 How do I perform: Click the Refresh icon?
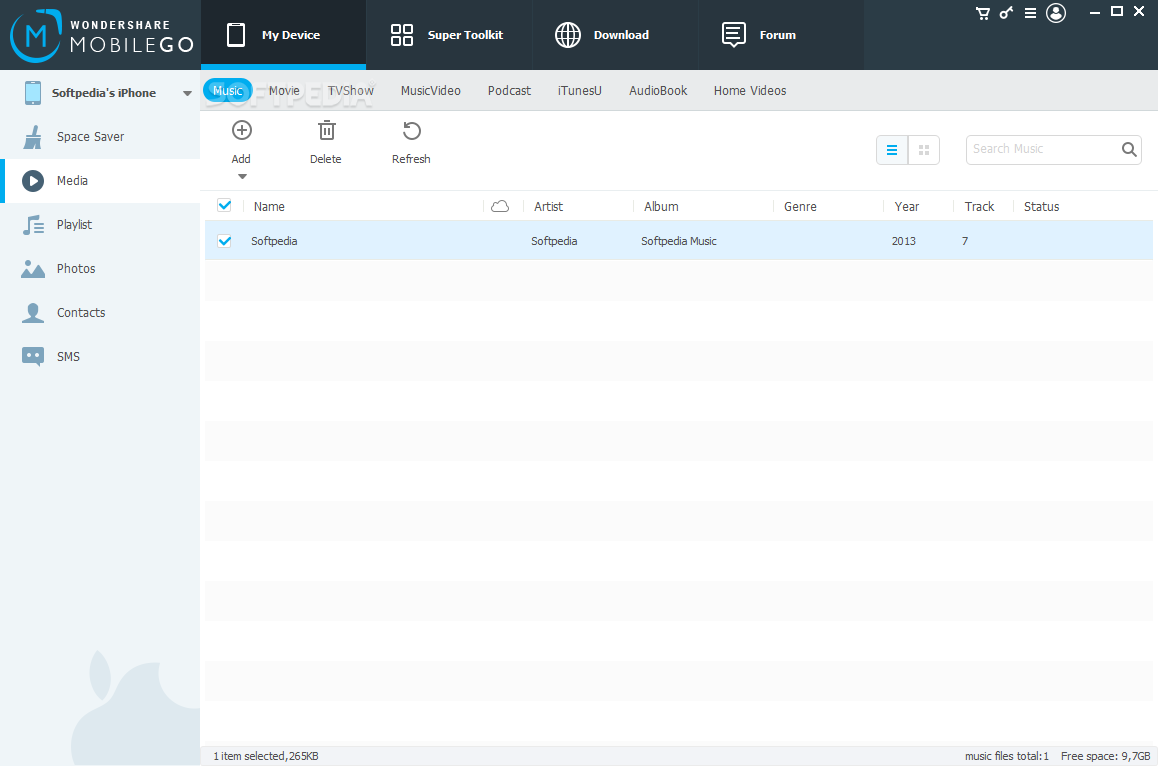411,131
